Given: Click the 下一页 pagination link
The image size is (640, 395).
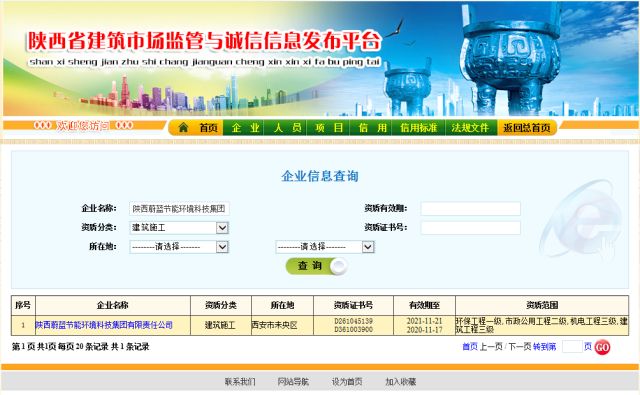Looking at the screenshot, I should point(519,346).
